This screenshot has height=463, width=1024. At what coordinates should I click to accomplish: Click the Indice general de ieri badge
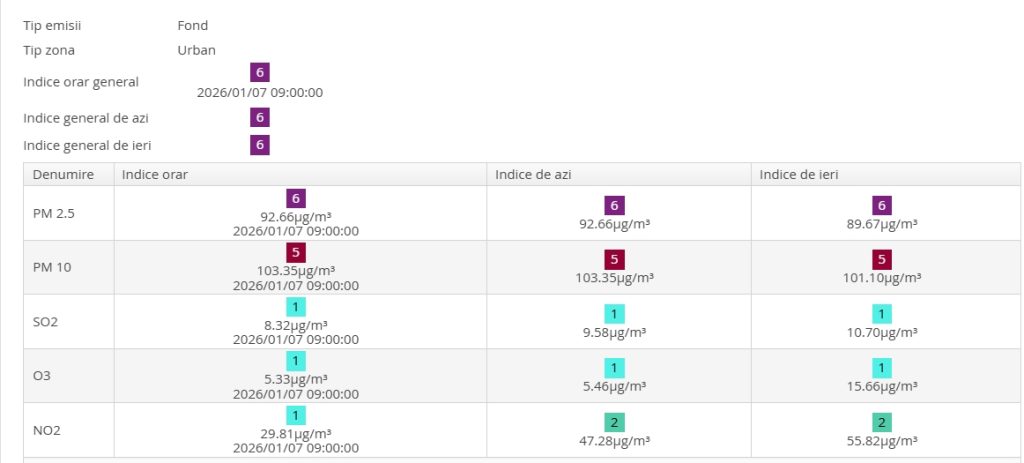(260, 145)
